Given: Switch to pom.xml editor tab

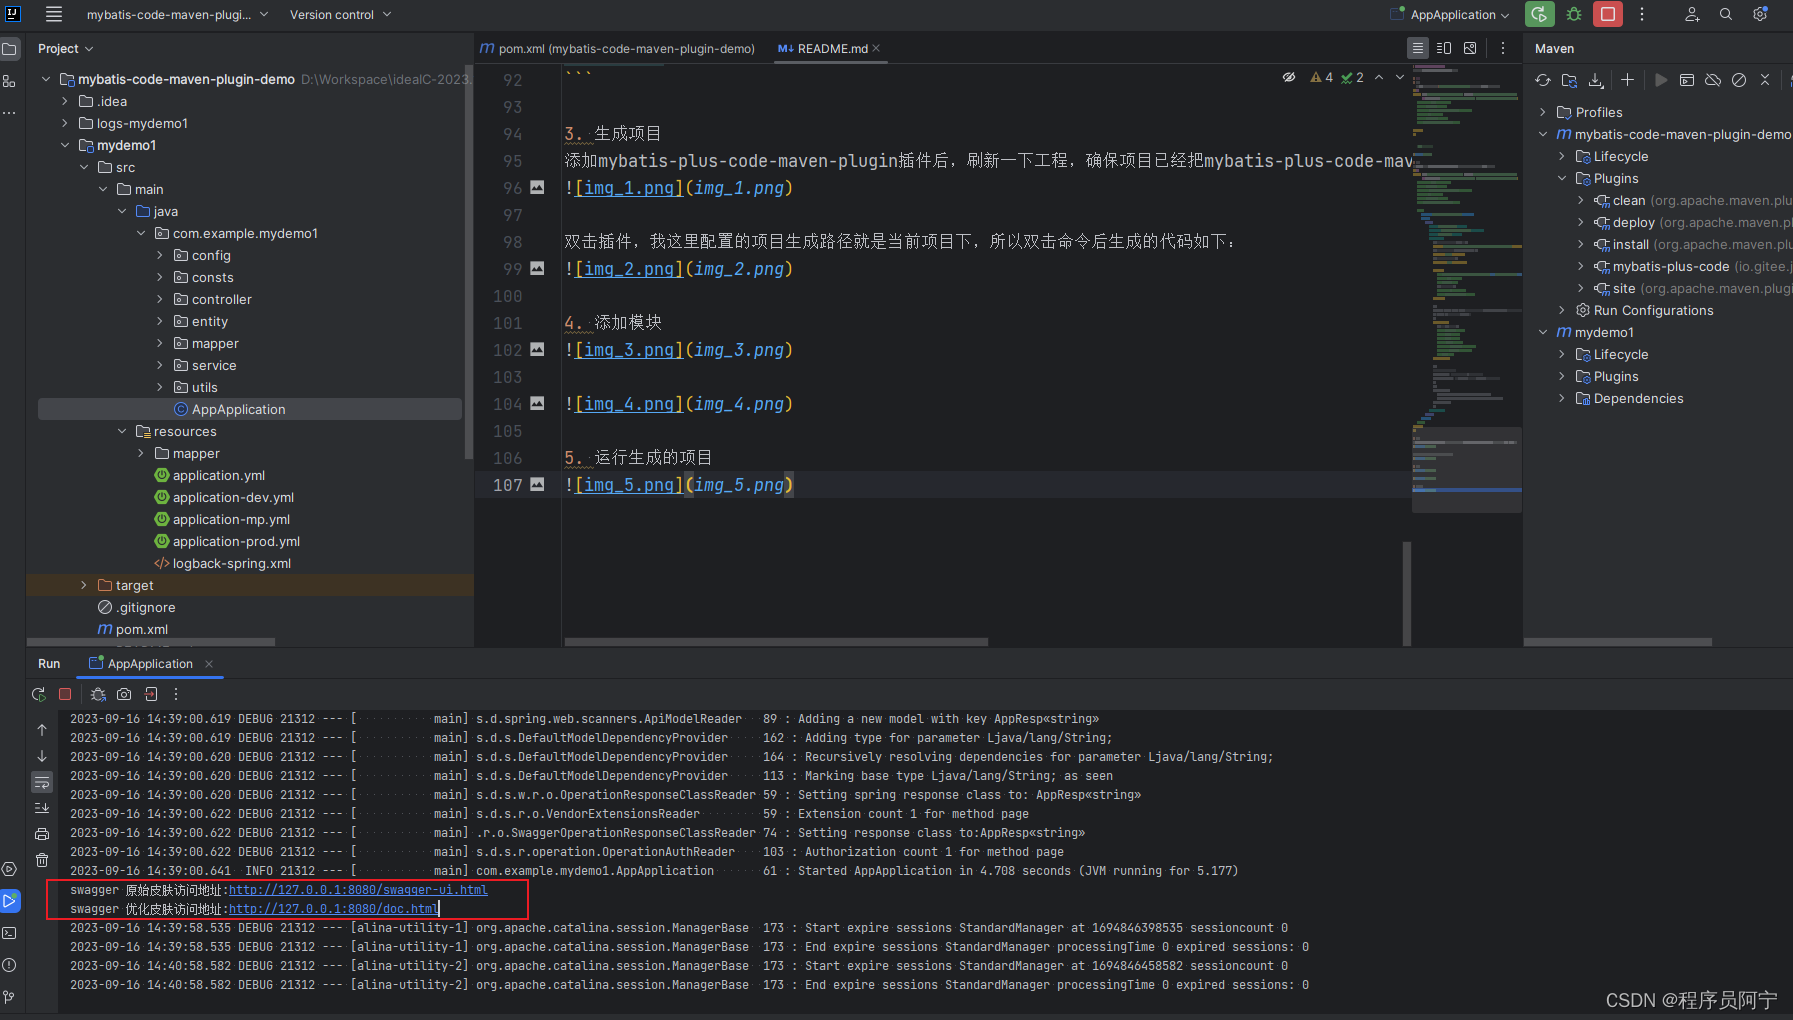Looking at the screenshot, I should [617, 48].
